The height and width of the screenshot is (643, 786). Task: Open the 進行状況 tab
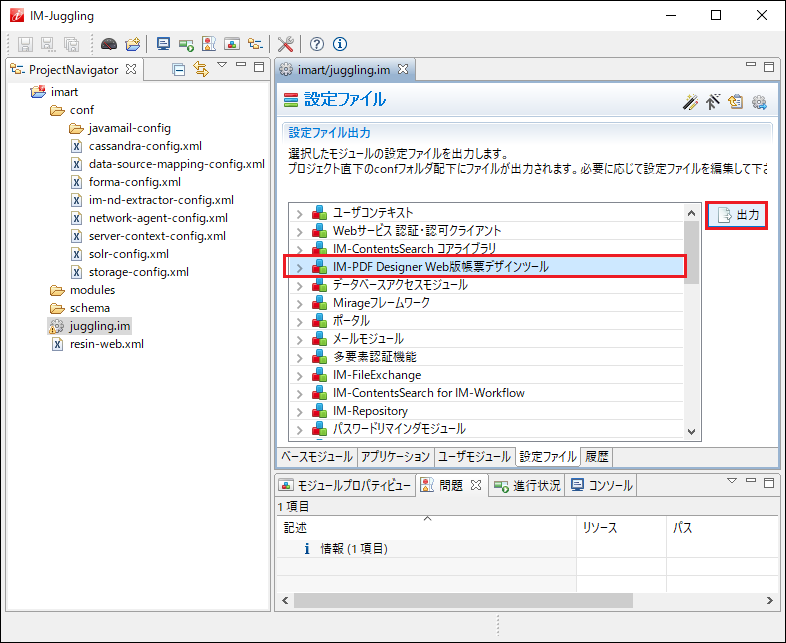pyautogui.click(x=527, y=485)
